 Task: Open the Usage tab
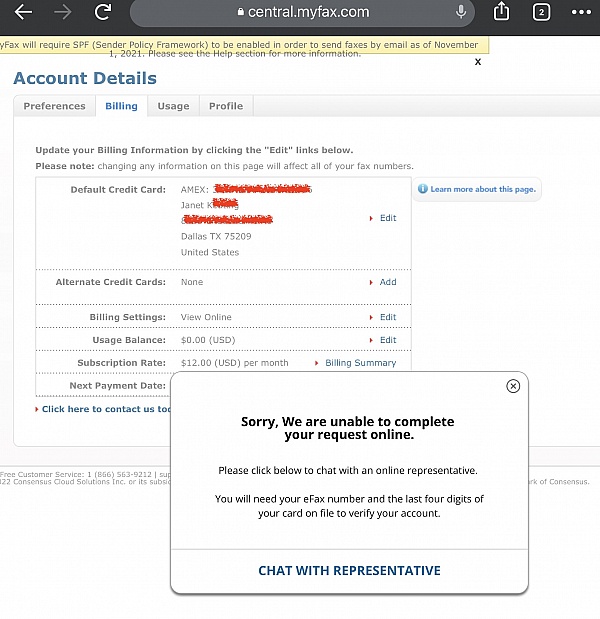click(x=173, y=106)
